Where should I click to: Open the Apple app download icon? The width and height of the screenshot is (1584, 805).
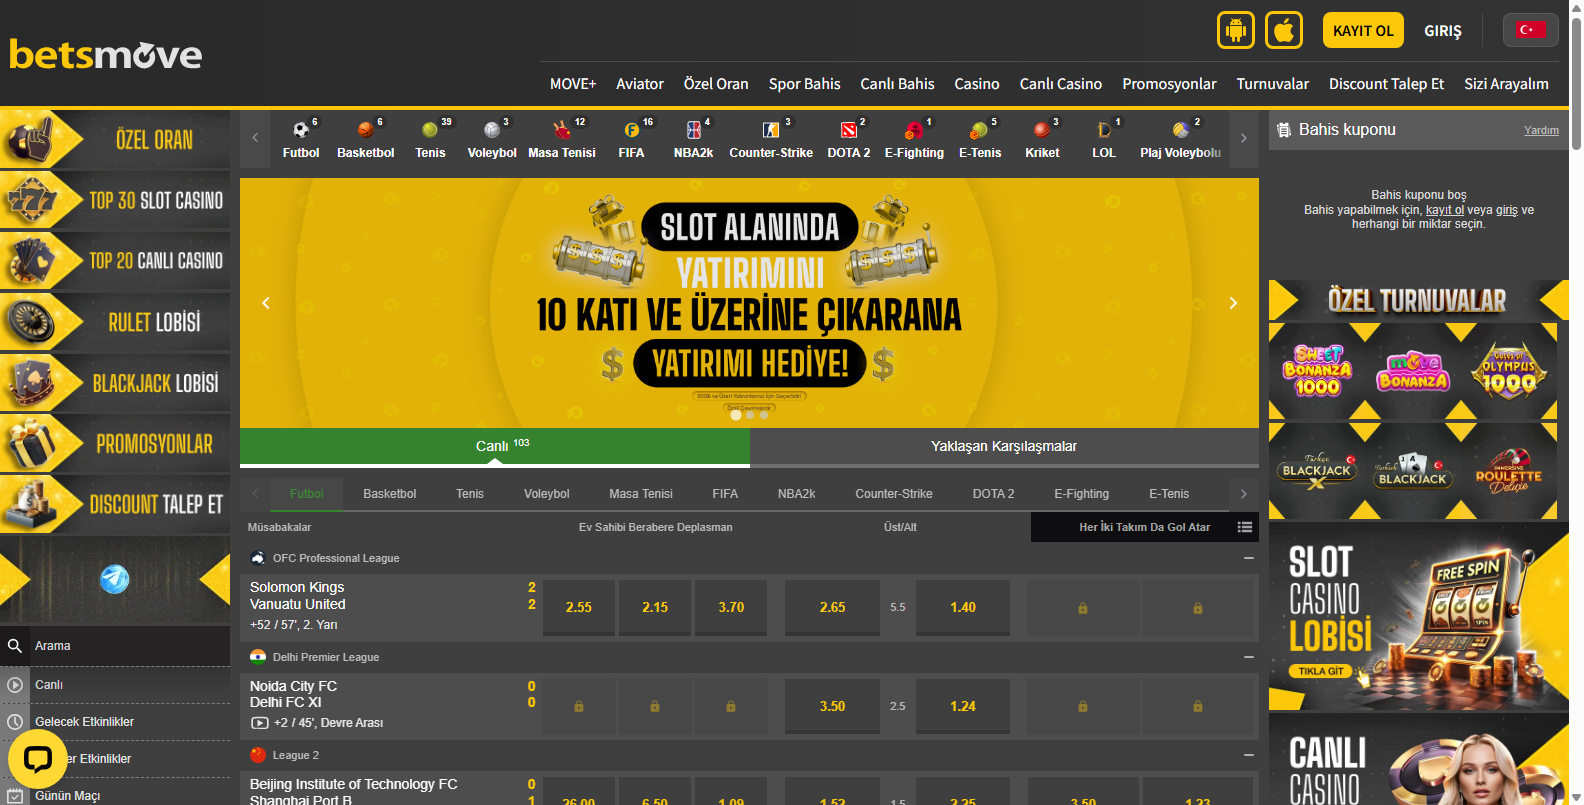[1284, 30]
